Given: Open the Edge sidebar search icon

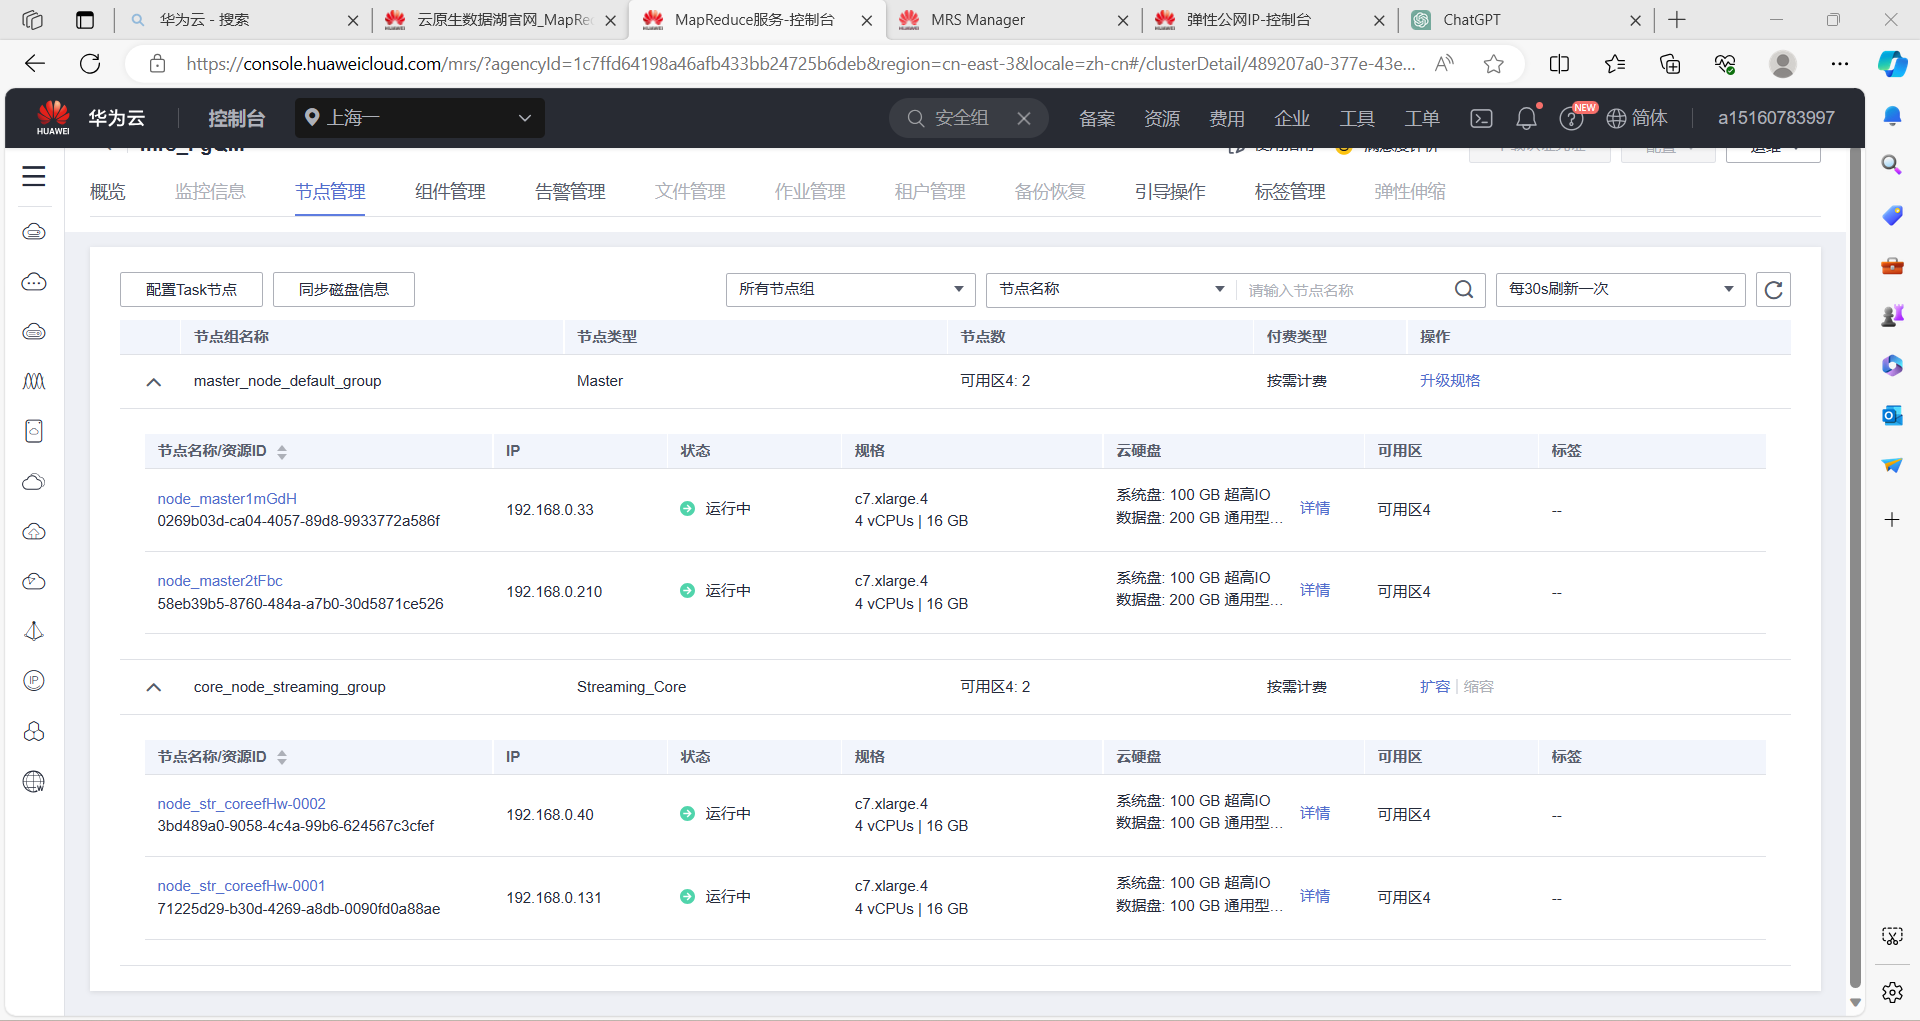Looking at the screenshot, I should (x=1892, y=165).
